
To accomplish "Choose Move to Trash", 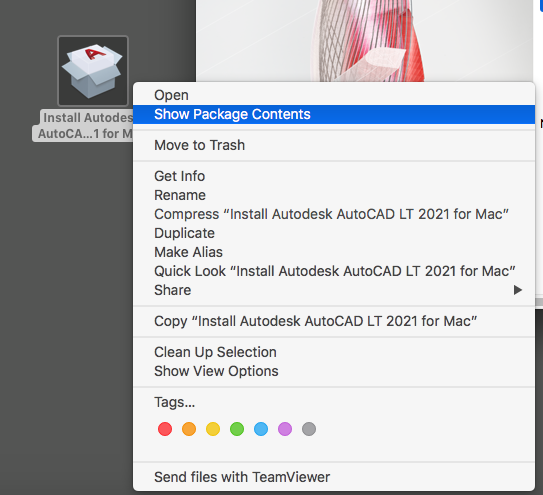I will (x=334, y=145).
